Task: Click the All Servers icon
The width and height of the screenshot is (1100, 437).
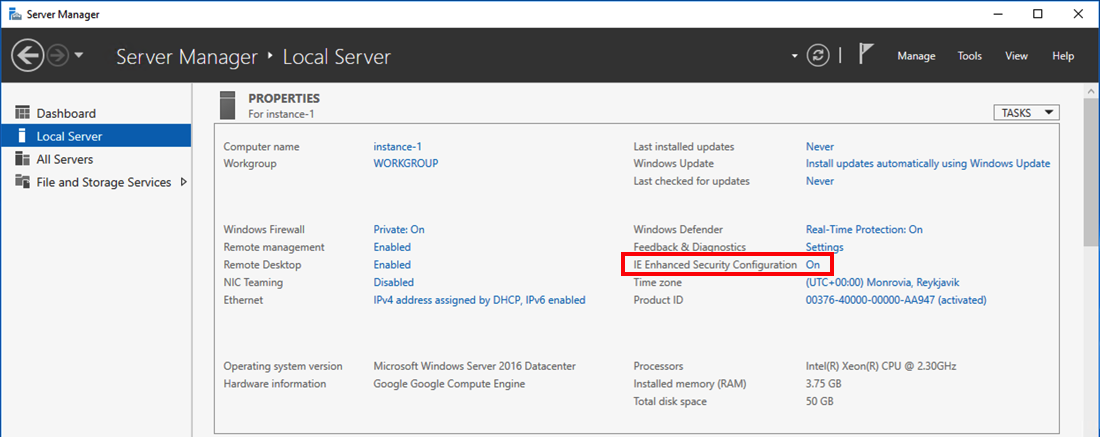Action: (22, 159)
